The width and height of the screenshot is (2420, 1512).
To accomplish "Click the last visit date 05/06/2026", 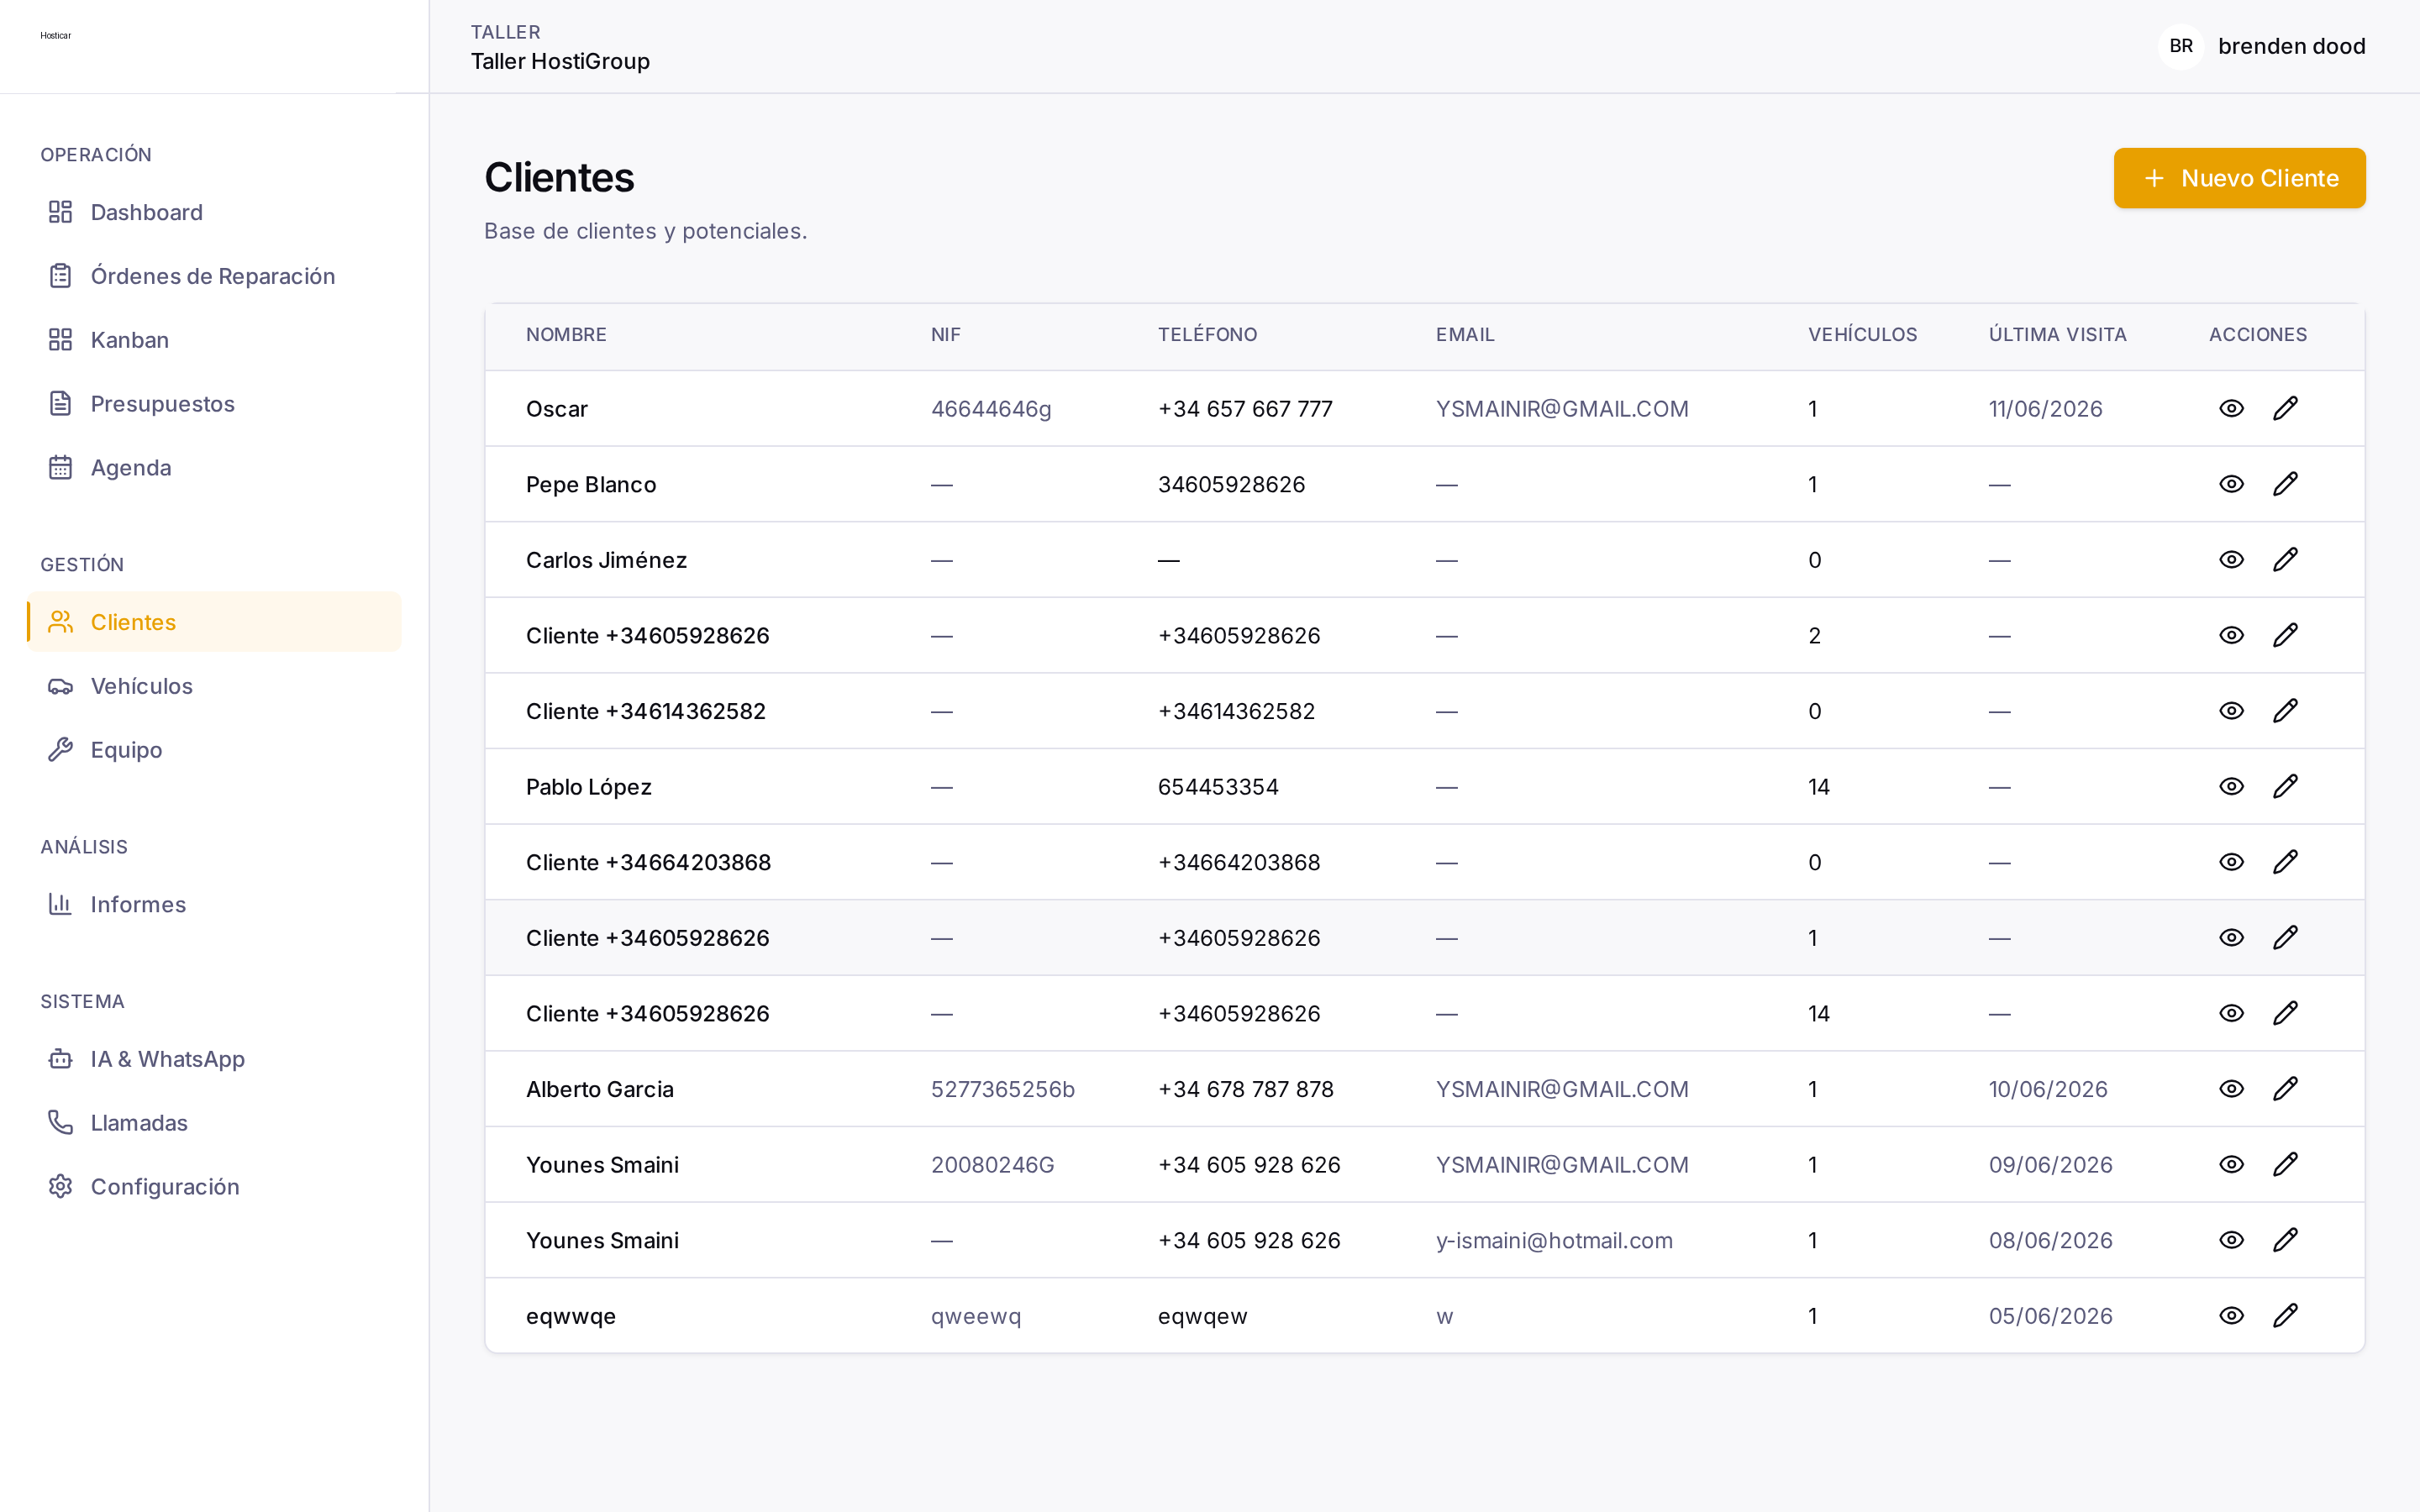I will coord(2050,1316).
